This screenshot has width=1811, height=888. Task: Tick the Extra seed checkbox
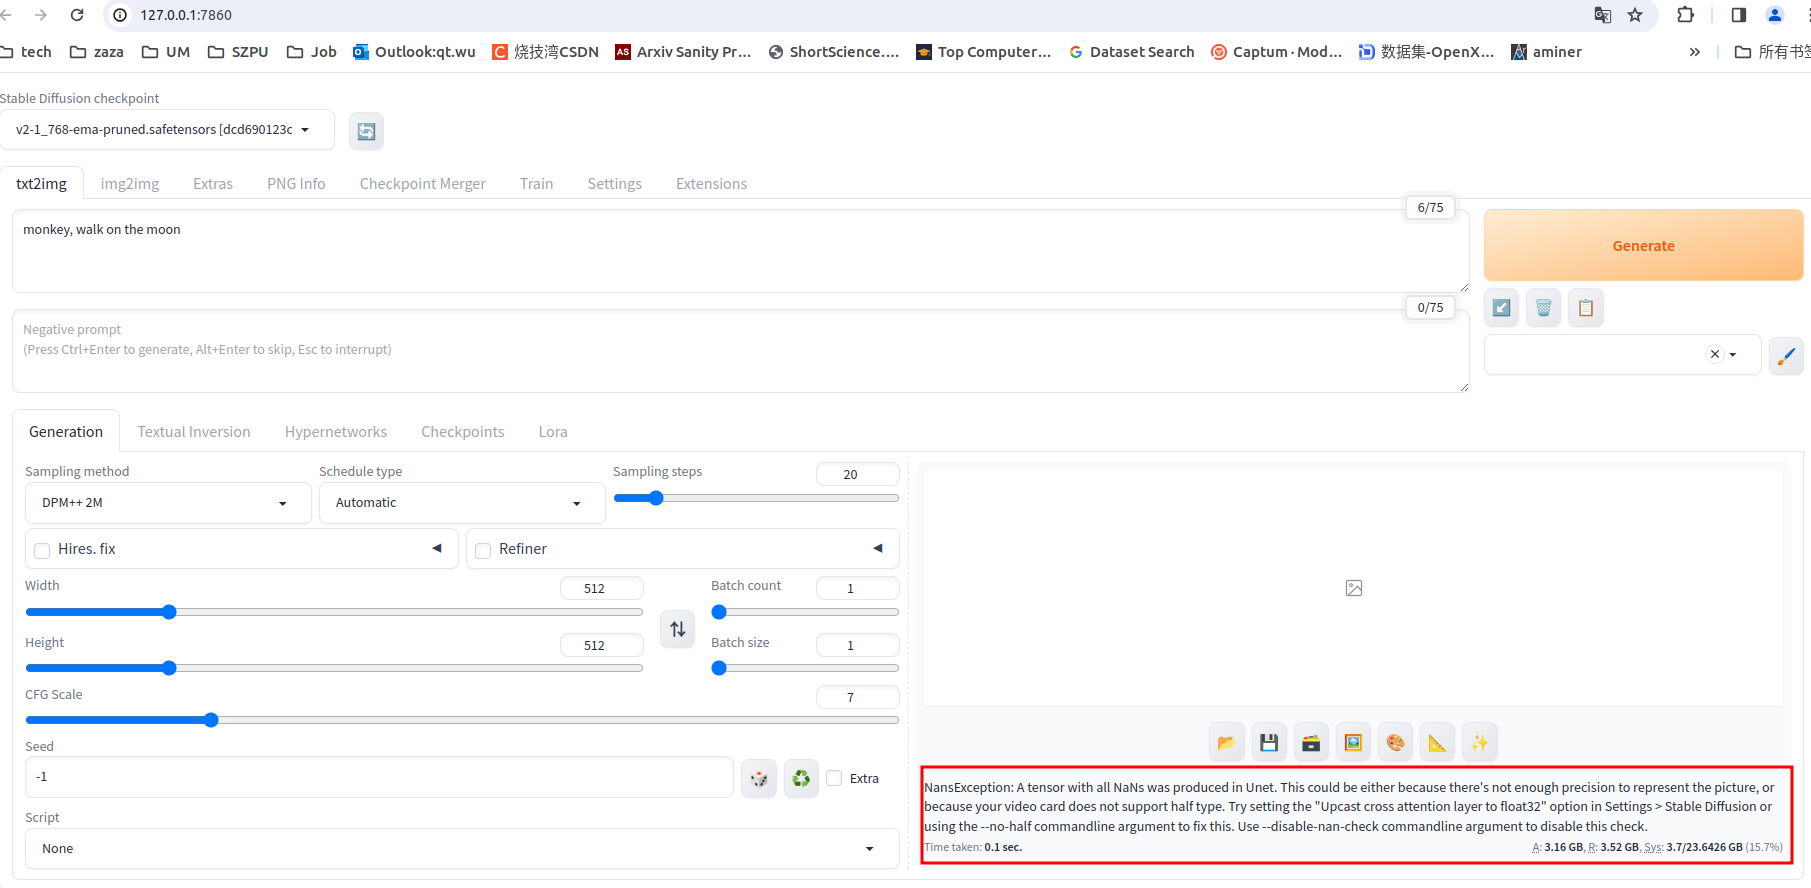834,778
